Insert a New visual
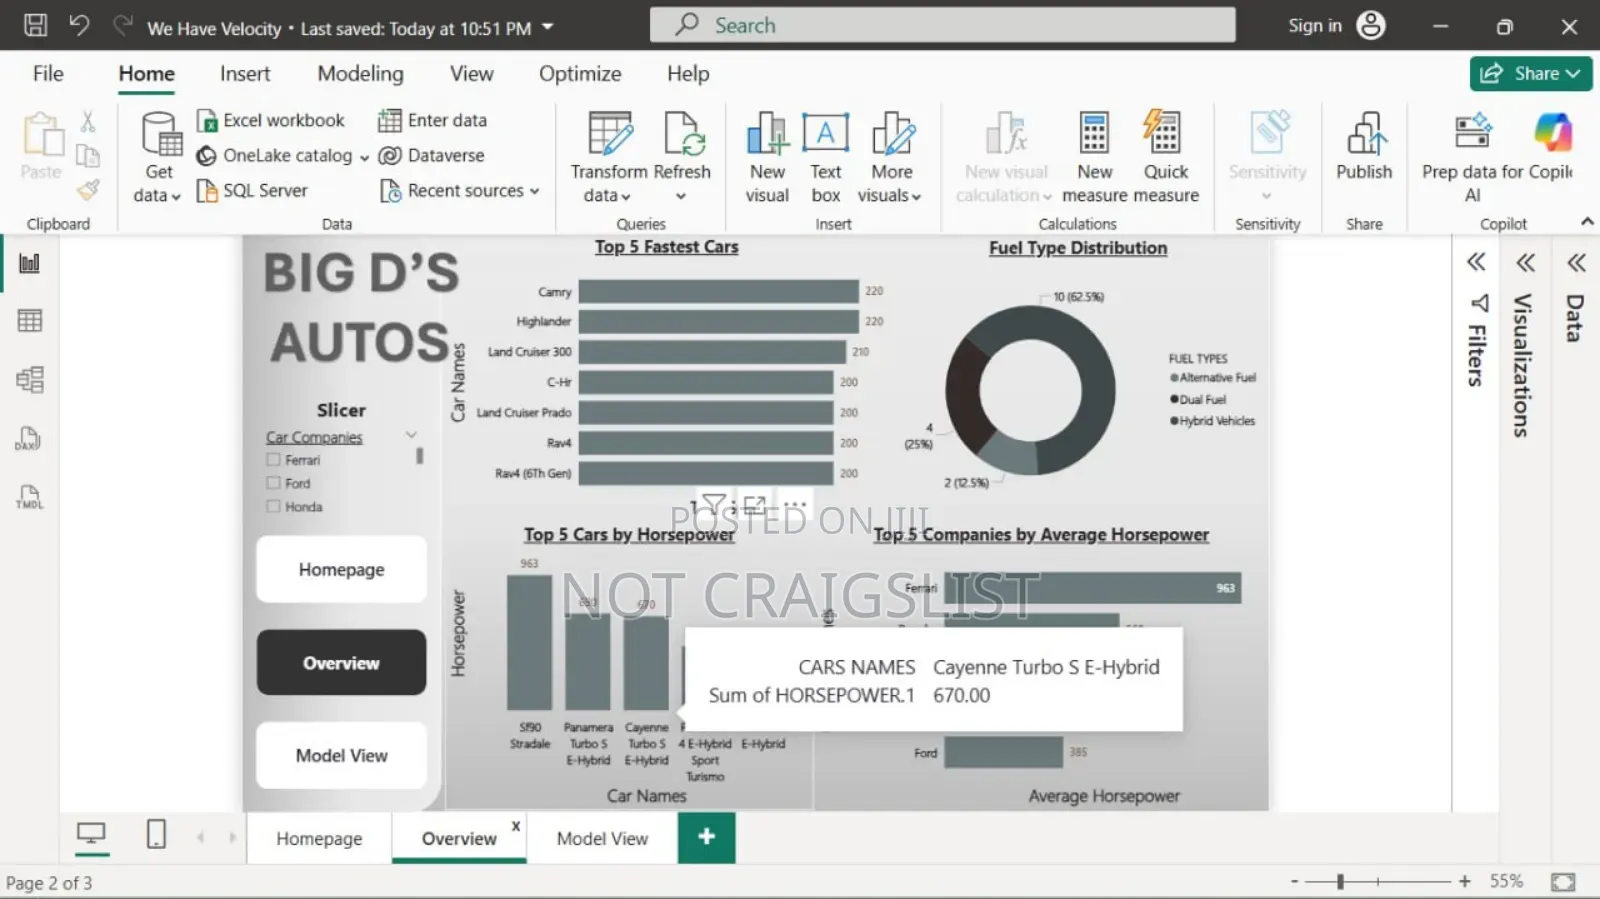Viewport: 1600px width, 899px height. click(x=767, y=157)
